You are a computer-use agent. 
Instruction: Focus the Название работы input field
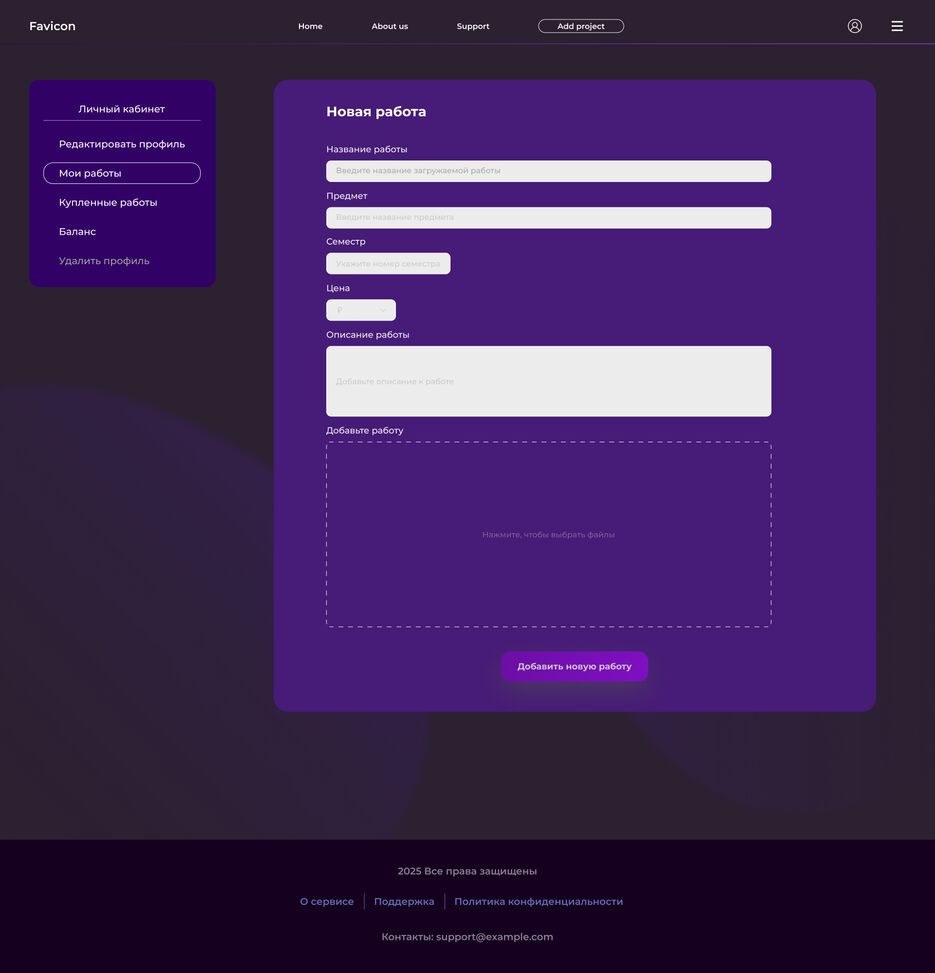pyautogui.click(x=548, y=171)
